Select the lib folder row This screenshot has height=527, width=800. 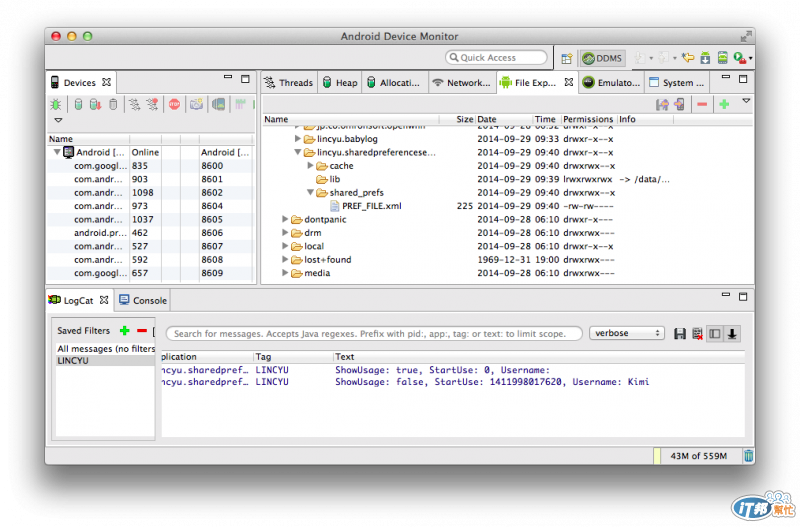[508, 179]
